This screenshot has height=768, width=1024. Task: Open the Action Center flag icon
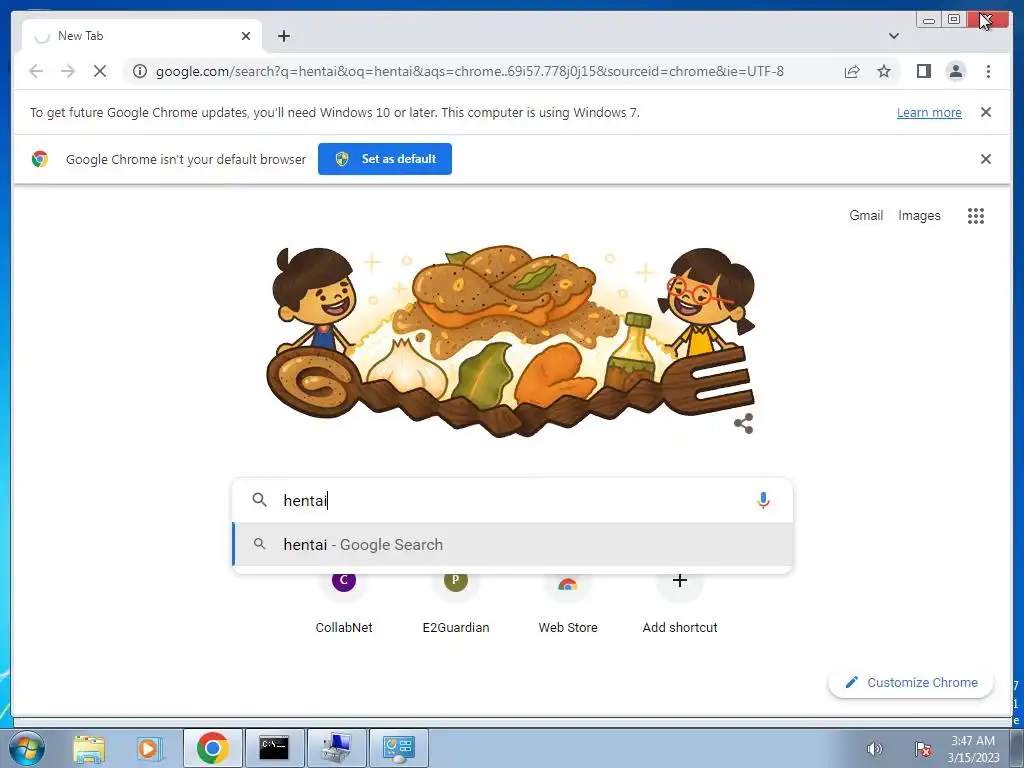tap(923, 749)
